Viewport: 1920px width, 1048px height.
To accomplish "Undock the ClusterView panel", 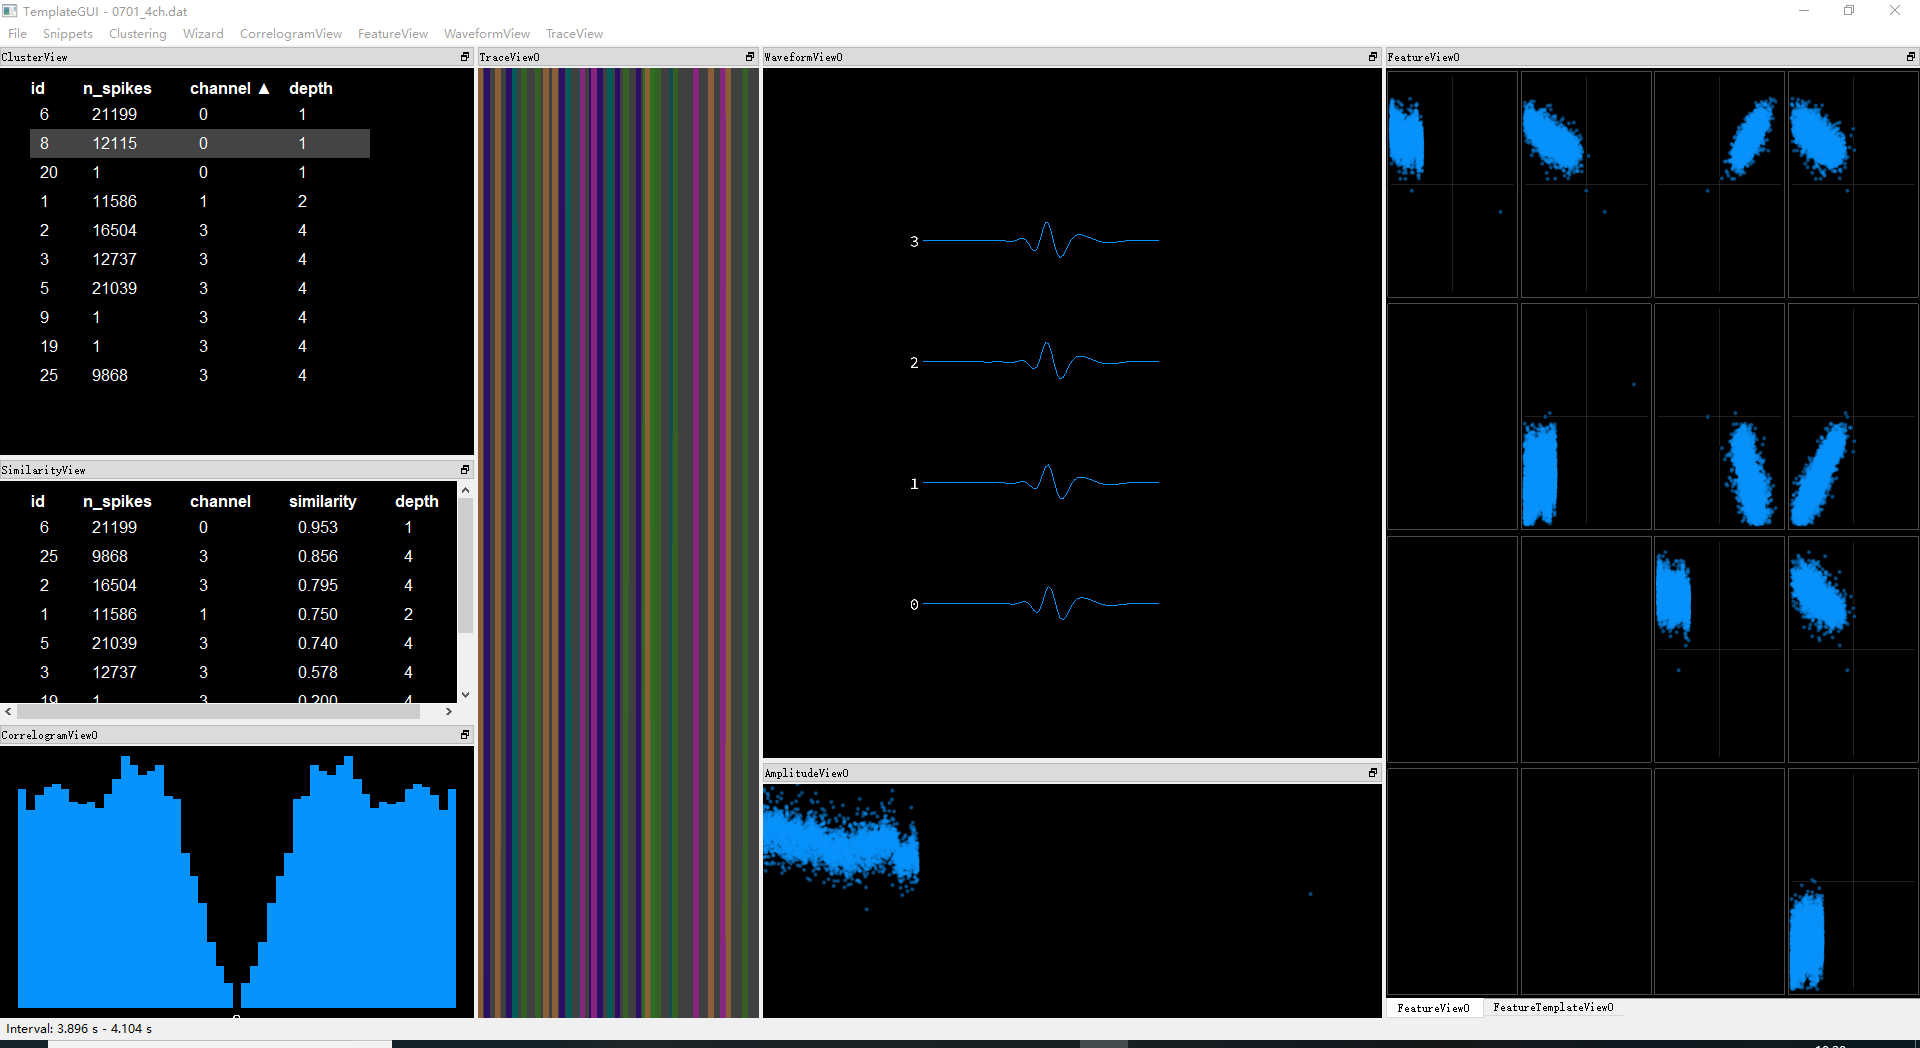I will click(x=463, y=57).
